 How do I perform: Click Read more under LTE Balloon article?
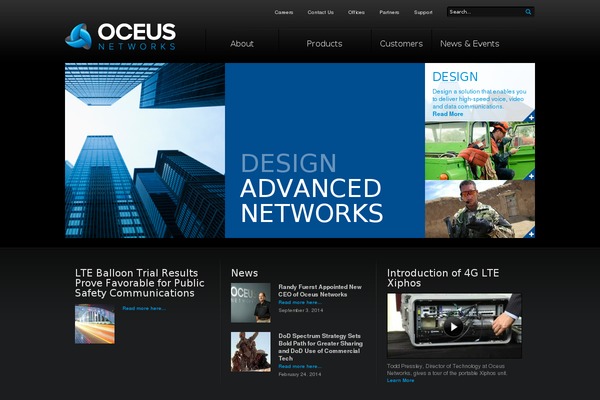(x=144, y=308)
